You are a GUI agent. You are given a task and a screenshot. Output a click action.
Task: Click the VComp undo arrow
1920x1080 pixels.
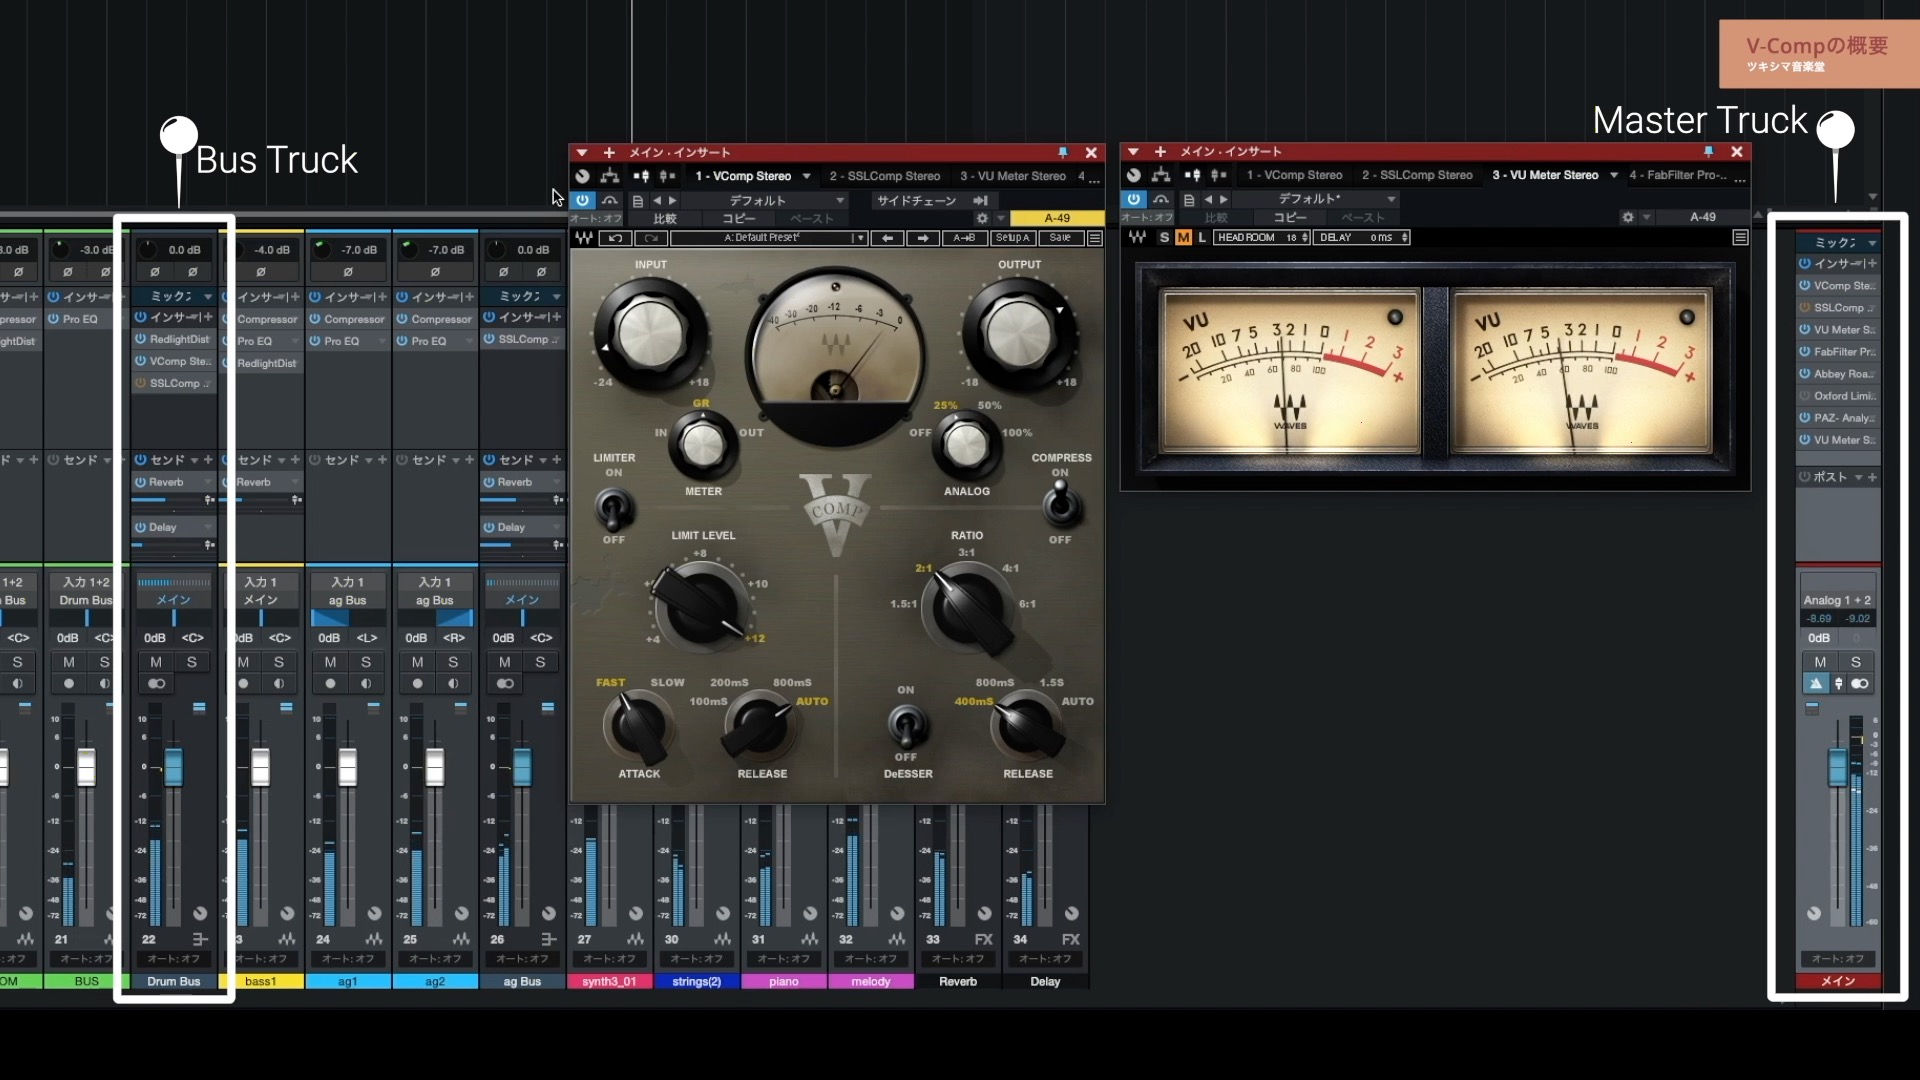(x=615, y=238)
